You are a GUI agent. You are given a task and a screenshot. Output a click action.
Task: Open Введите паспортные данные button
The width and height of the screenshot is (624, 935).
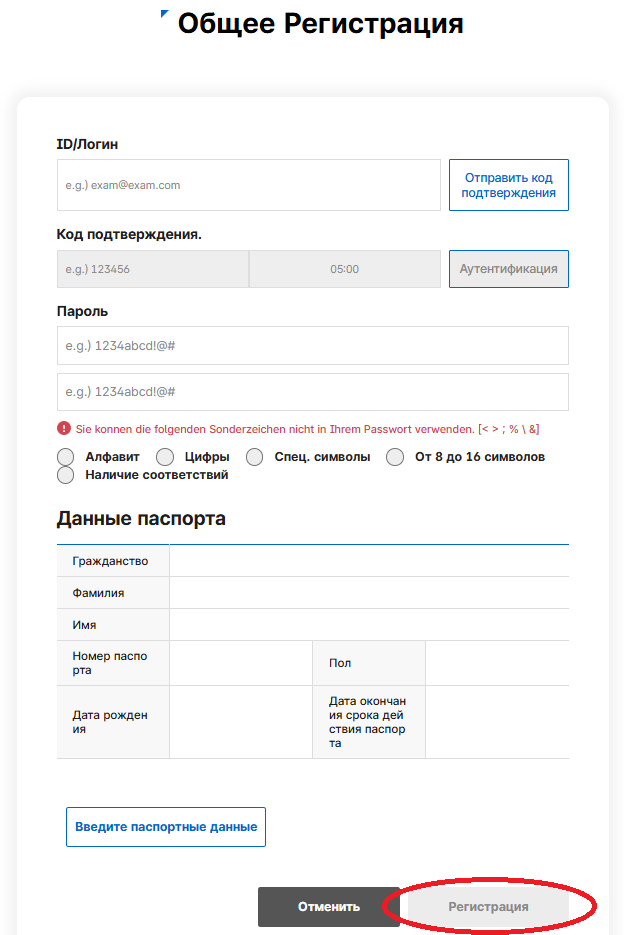[x=166, y=826]
